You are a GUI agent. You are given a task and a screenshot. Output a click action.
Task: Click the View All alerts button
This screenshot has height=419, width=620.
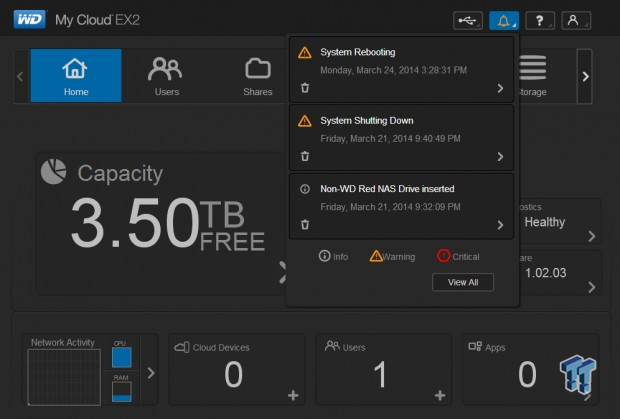463,282
